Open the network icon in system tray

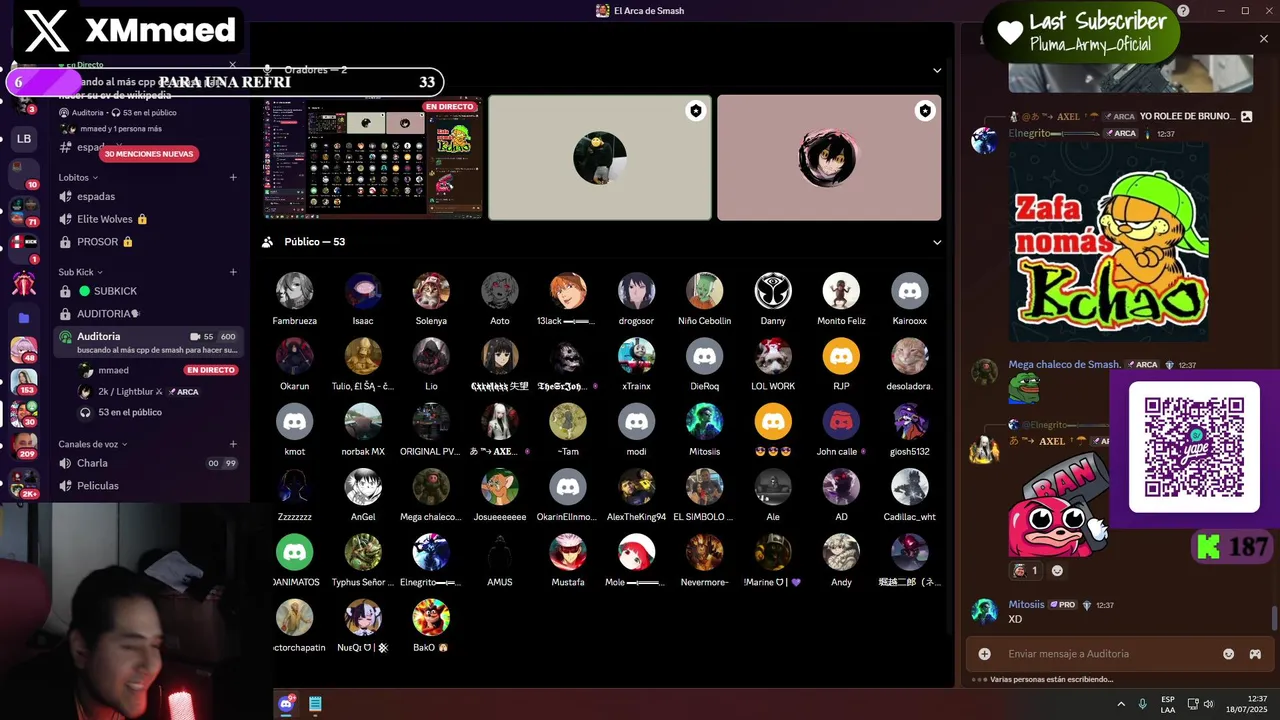[1194, 704]
